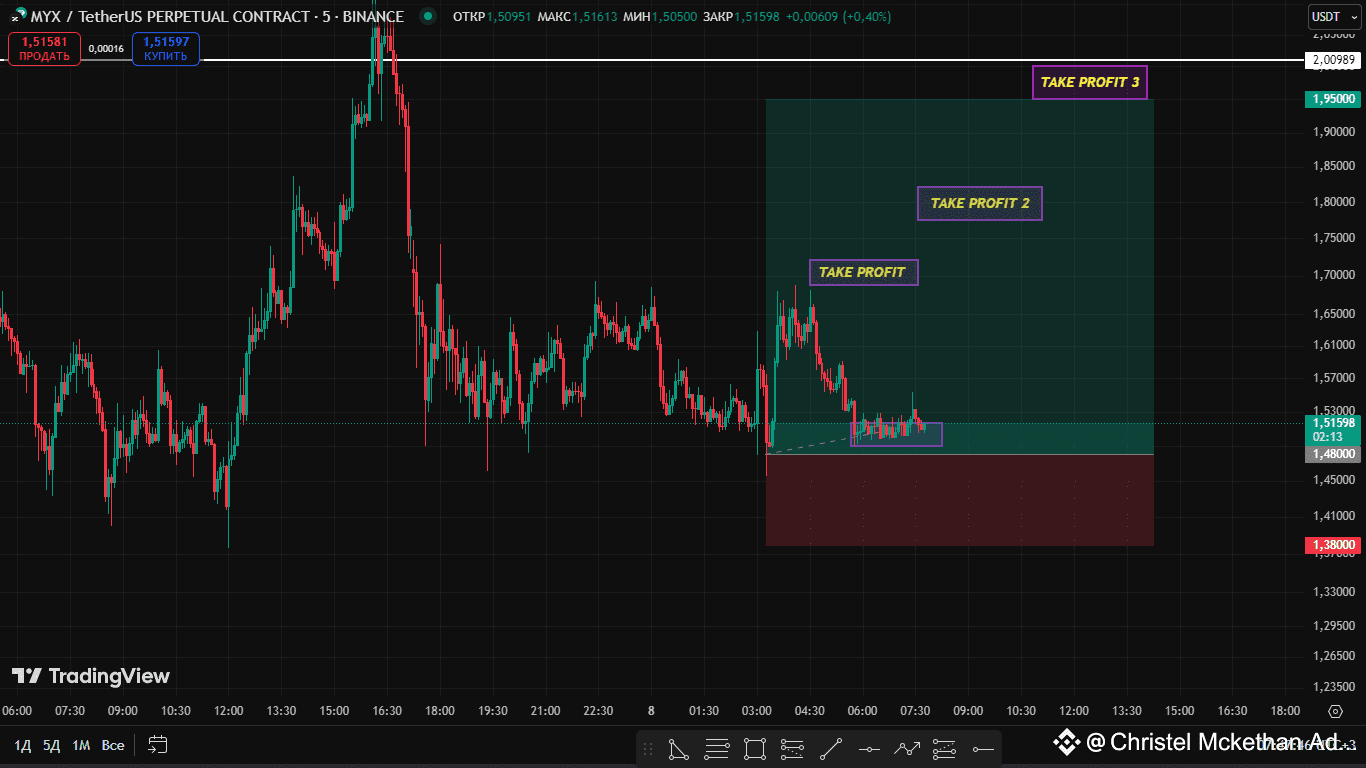Click the price change +0,00609 (+0,40%)
This screenshot has width=1366, height=768.
click(838, 16)
